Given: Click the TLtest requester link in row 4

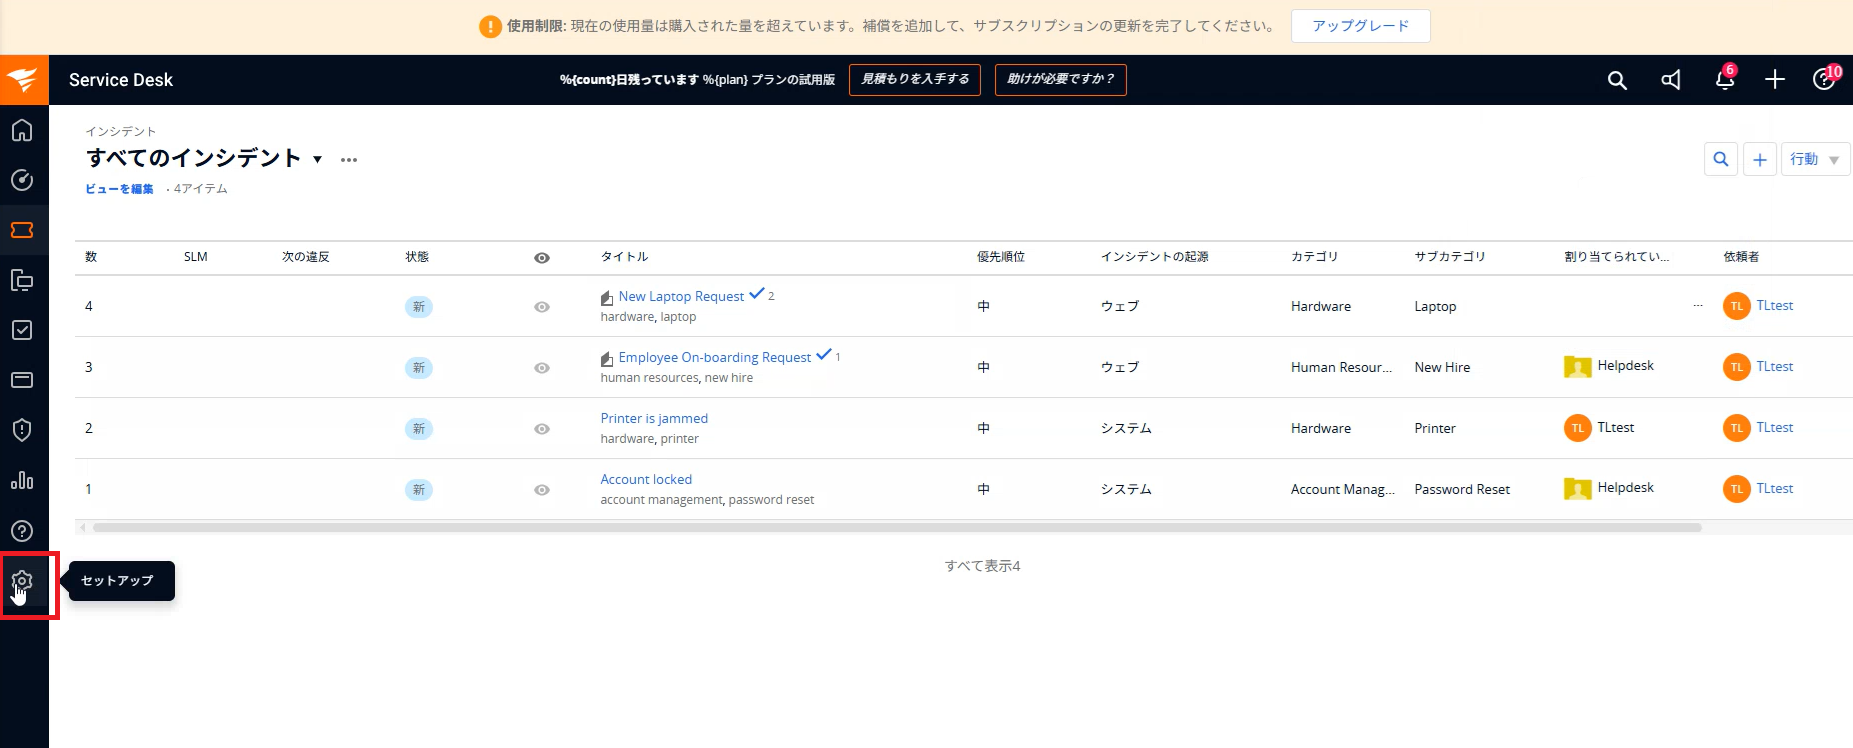Looking at the screenshot, I should coord(1775,306).
